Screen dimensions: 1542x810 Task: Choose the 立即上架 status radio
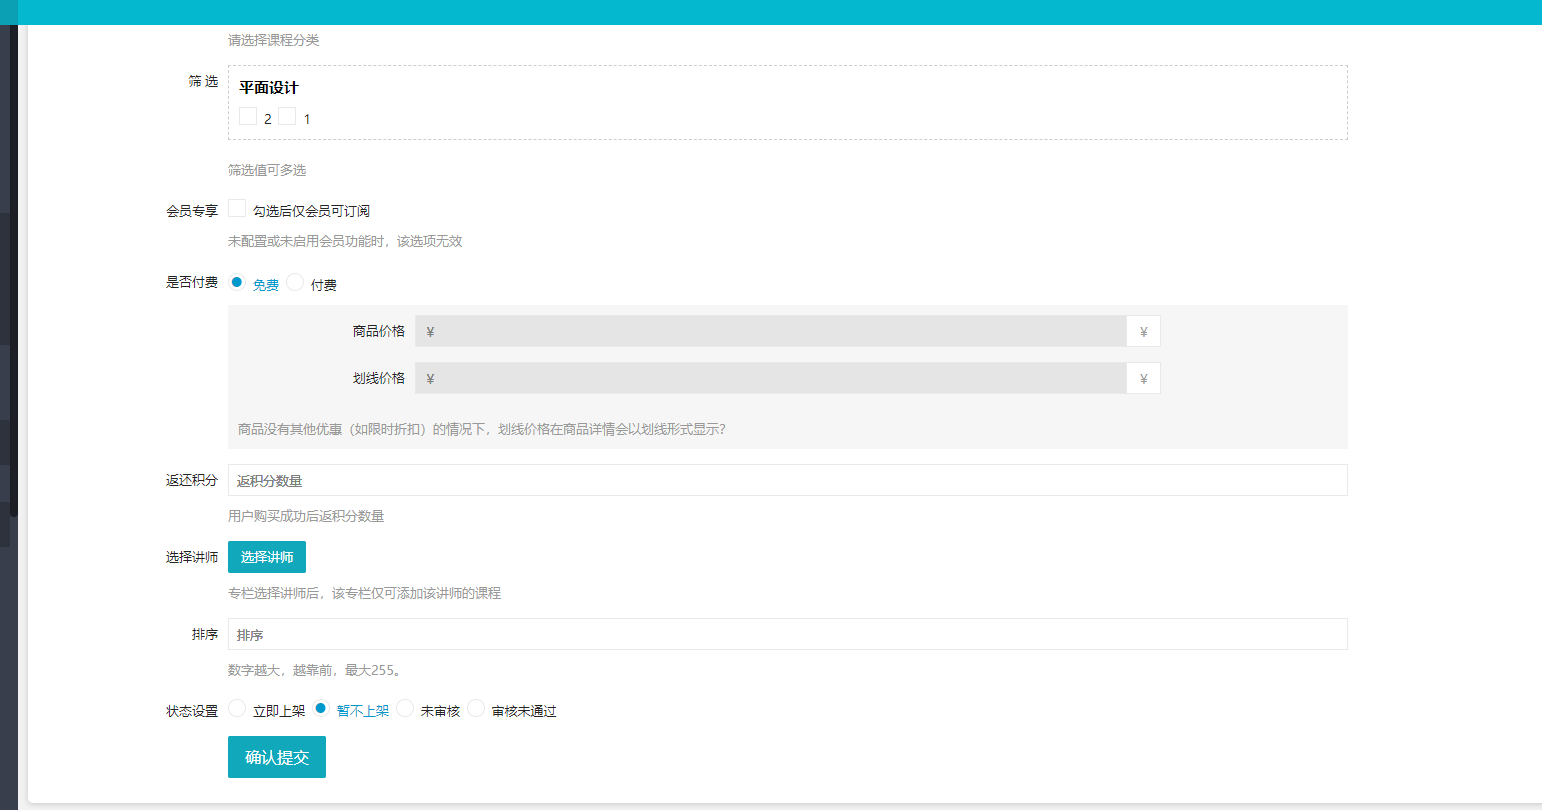point(237,708)
